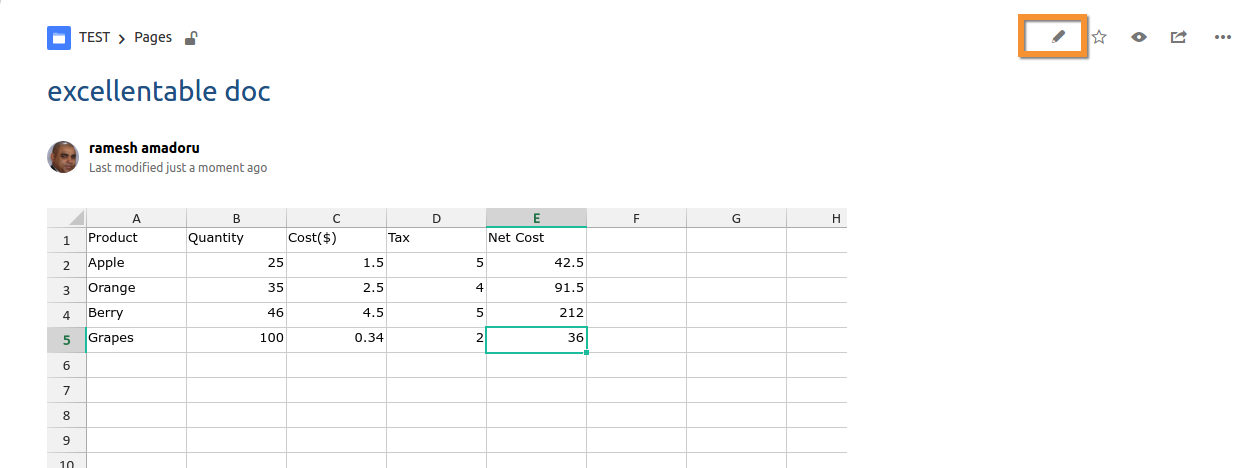Open ramesh amadoru author profile link

[x=144, y=148]
